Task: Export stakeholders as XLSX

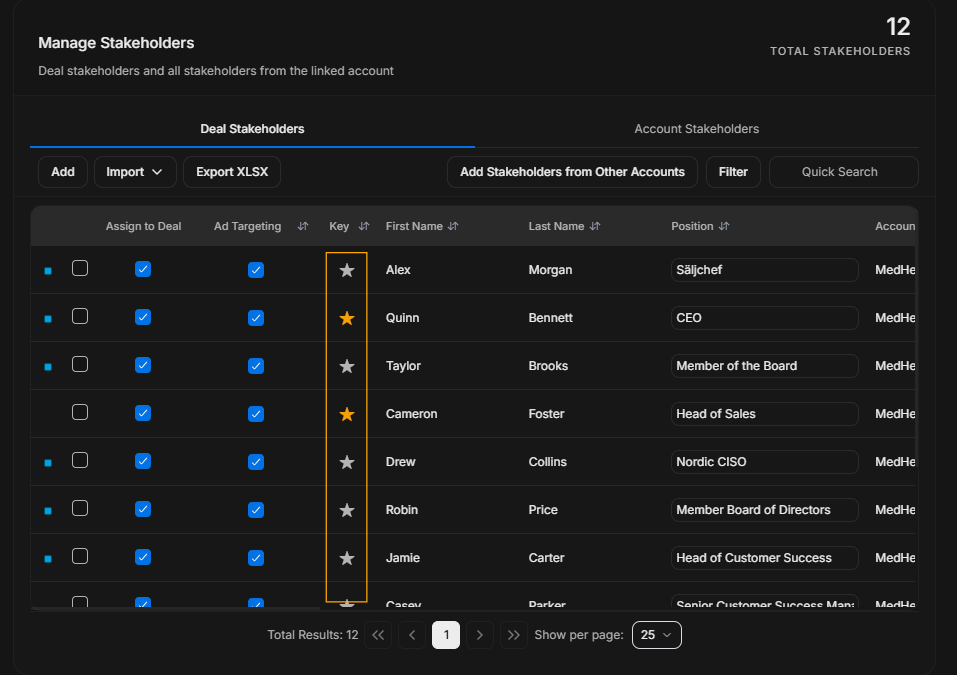Action: pyautogui.click(x=232, y=172)
